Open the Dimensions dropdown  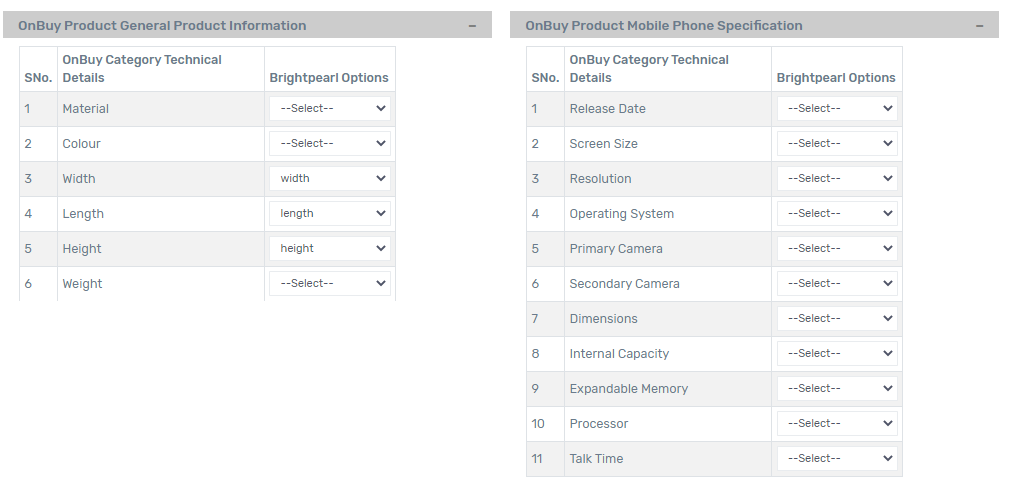point(837,319)
